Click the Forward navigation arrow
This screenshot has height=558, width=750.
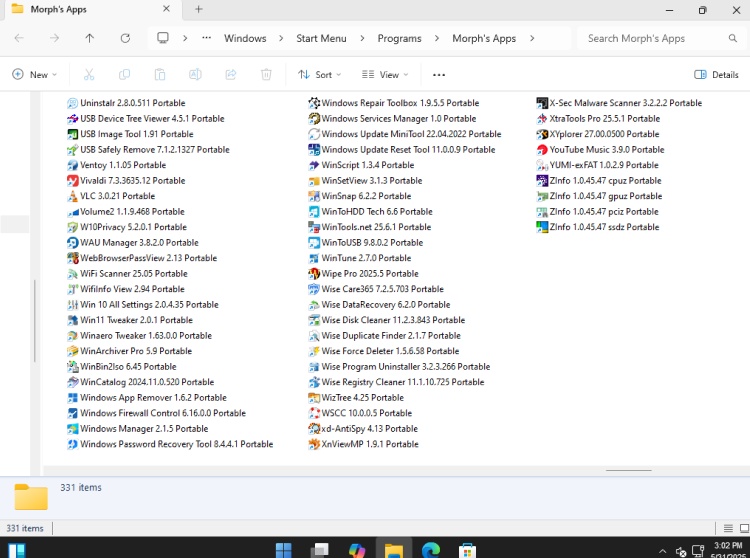pos(55,38)
